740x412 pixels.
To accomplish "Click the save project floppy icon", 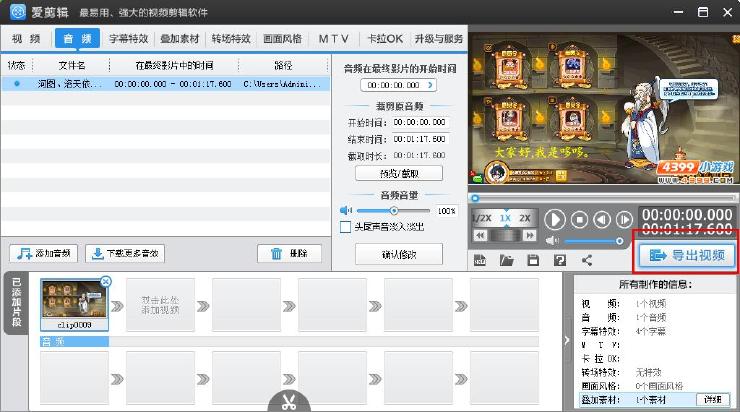I will 533,260.
